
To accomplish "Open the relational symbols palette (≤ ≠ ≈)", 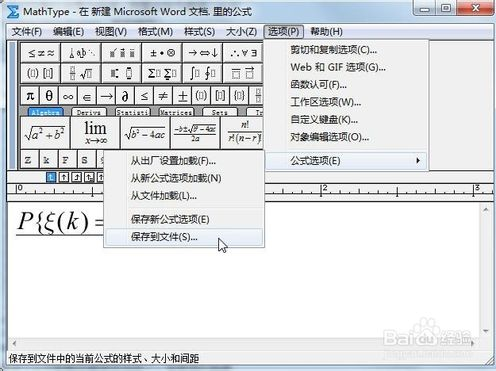I will [x=40, y=53].
